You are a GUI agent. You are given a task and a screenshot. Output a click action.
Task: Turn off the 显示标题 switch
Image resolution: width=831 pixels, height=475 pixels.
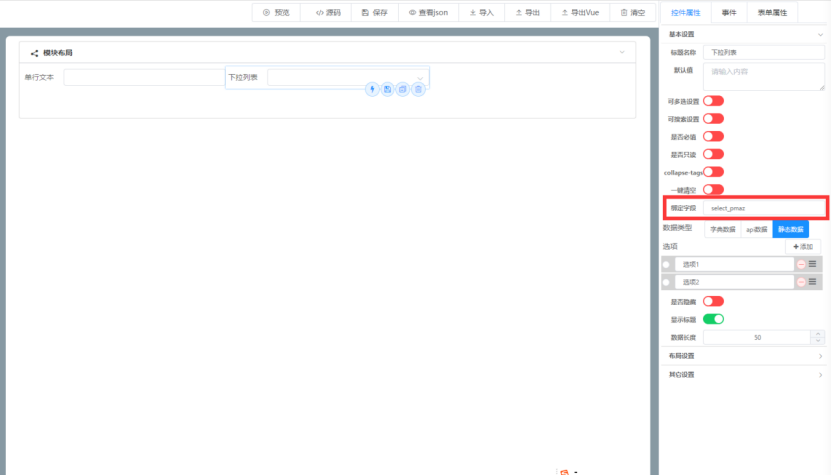click(713, 319)
